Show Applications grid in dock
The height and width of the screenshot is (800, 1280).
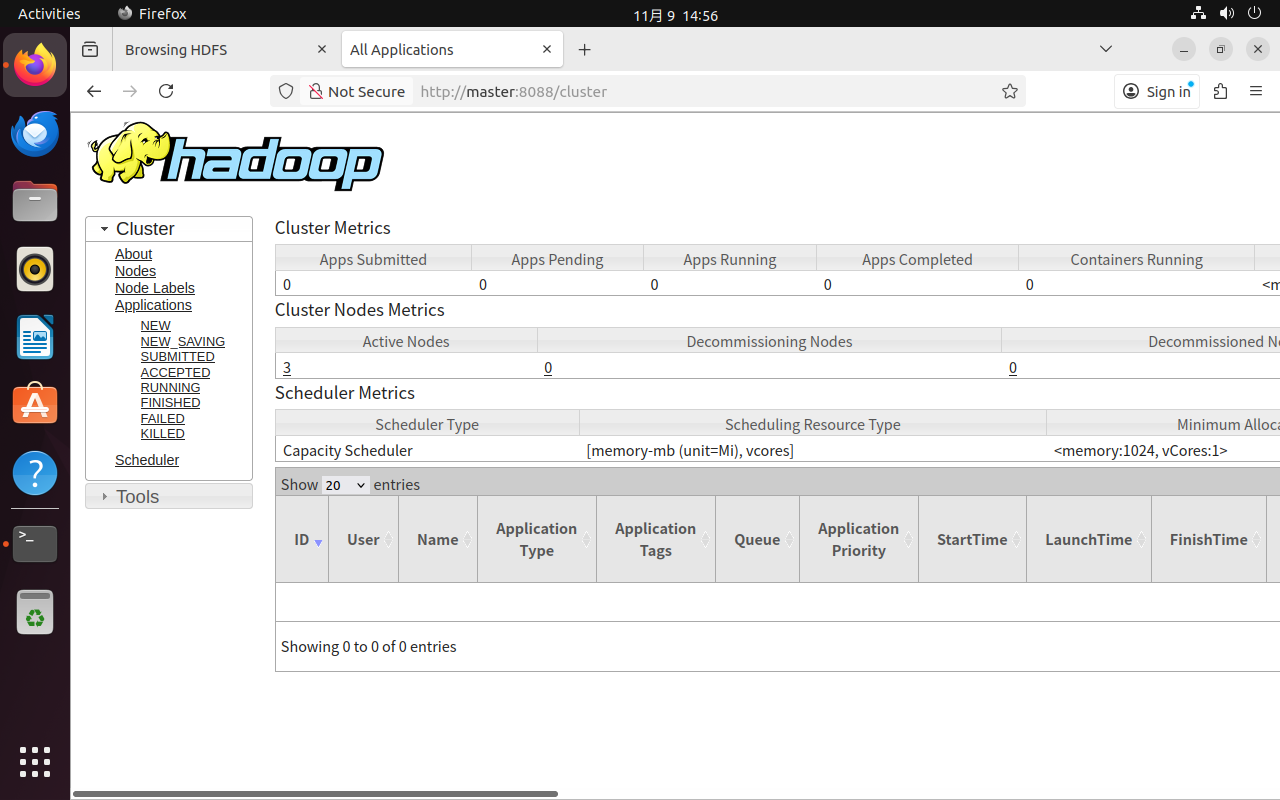(x=35, y=761)
